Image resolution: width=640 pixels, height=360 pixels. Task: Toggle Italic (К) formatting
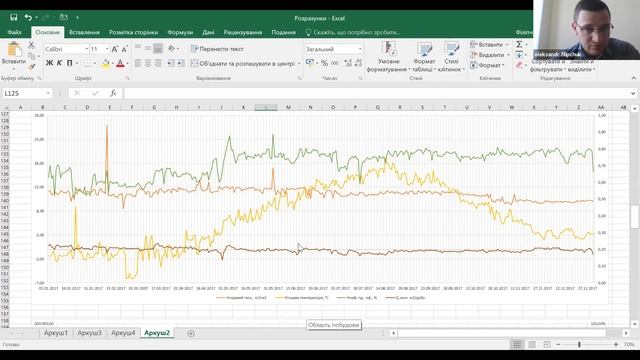pyautogui.click(x=60, y=63)
